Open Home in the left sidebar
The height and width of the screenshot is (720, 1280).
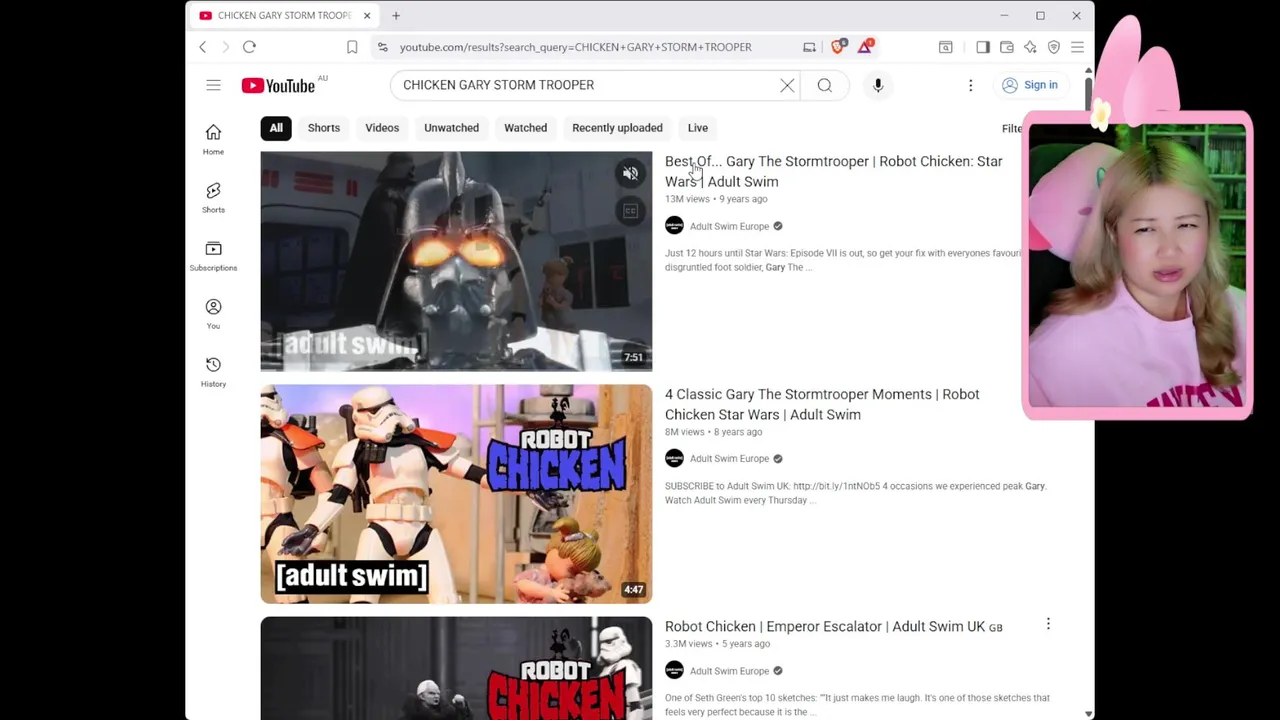pyautogui.click(x=213, y=140)
